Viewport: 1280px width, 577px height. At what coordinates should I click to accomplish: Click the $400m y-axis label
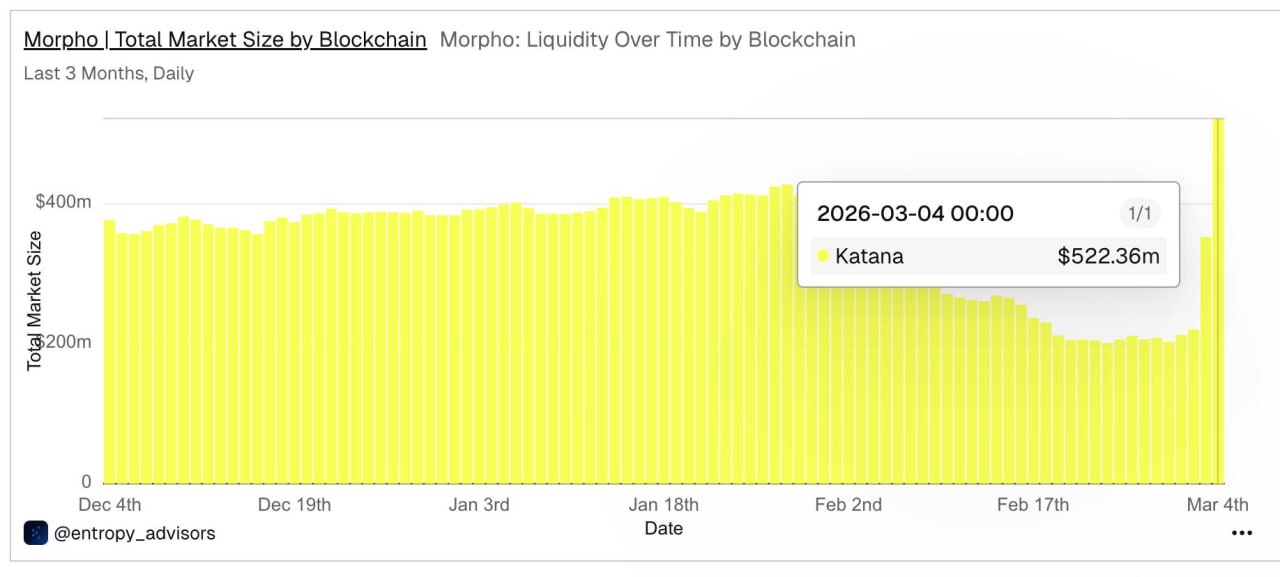[x=63, y=202]
